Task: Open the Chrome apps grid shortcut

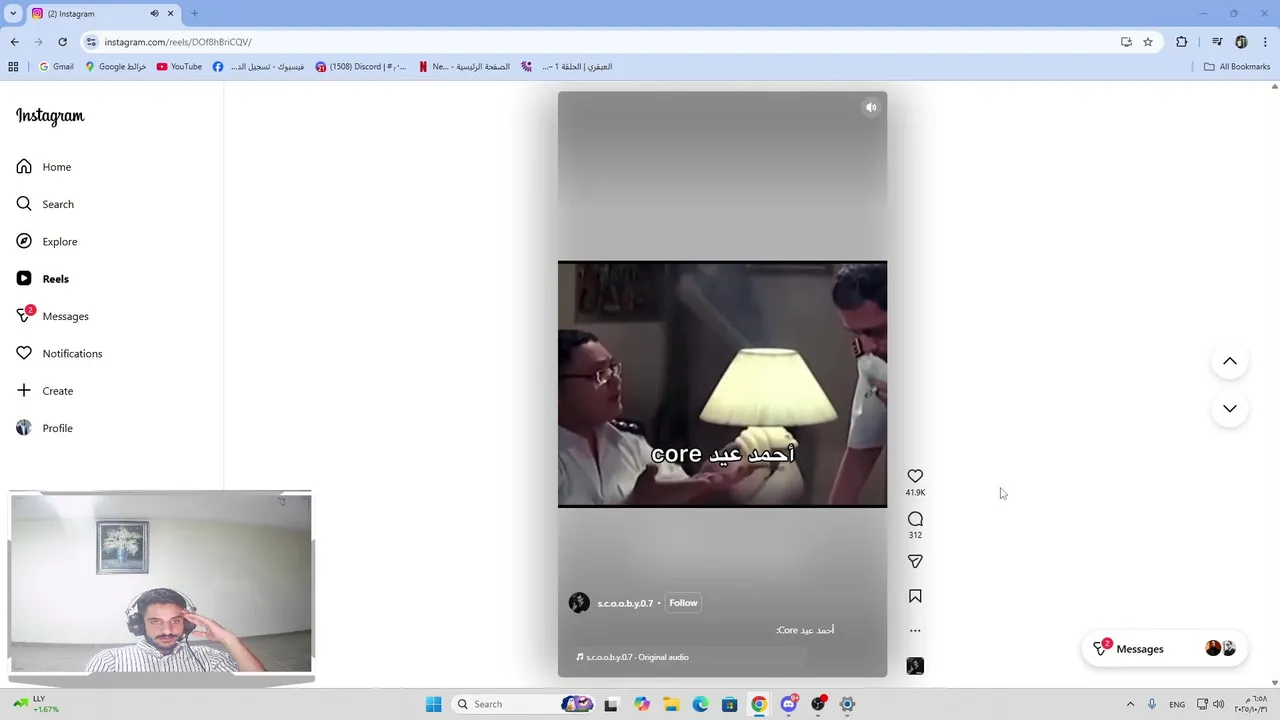Action: click(x=13, y=67)
